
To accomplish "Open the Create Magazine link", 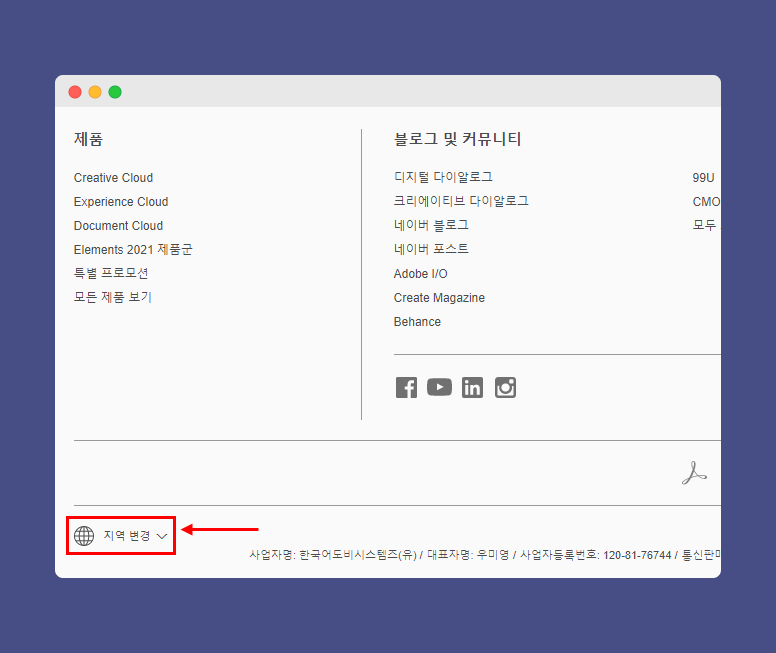I will pyautogui.click(x=439, y=298).
